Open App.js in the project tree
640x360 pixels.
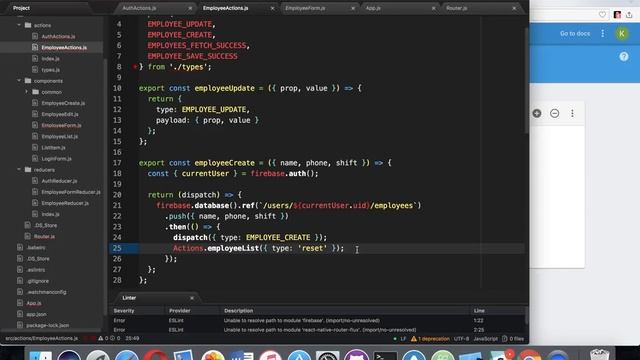coord(33,303)
